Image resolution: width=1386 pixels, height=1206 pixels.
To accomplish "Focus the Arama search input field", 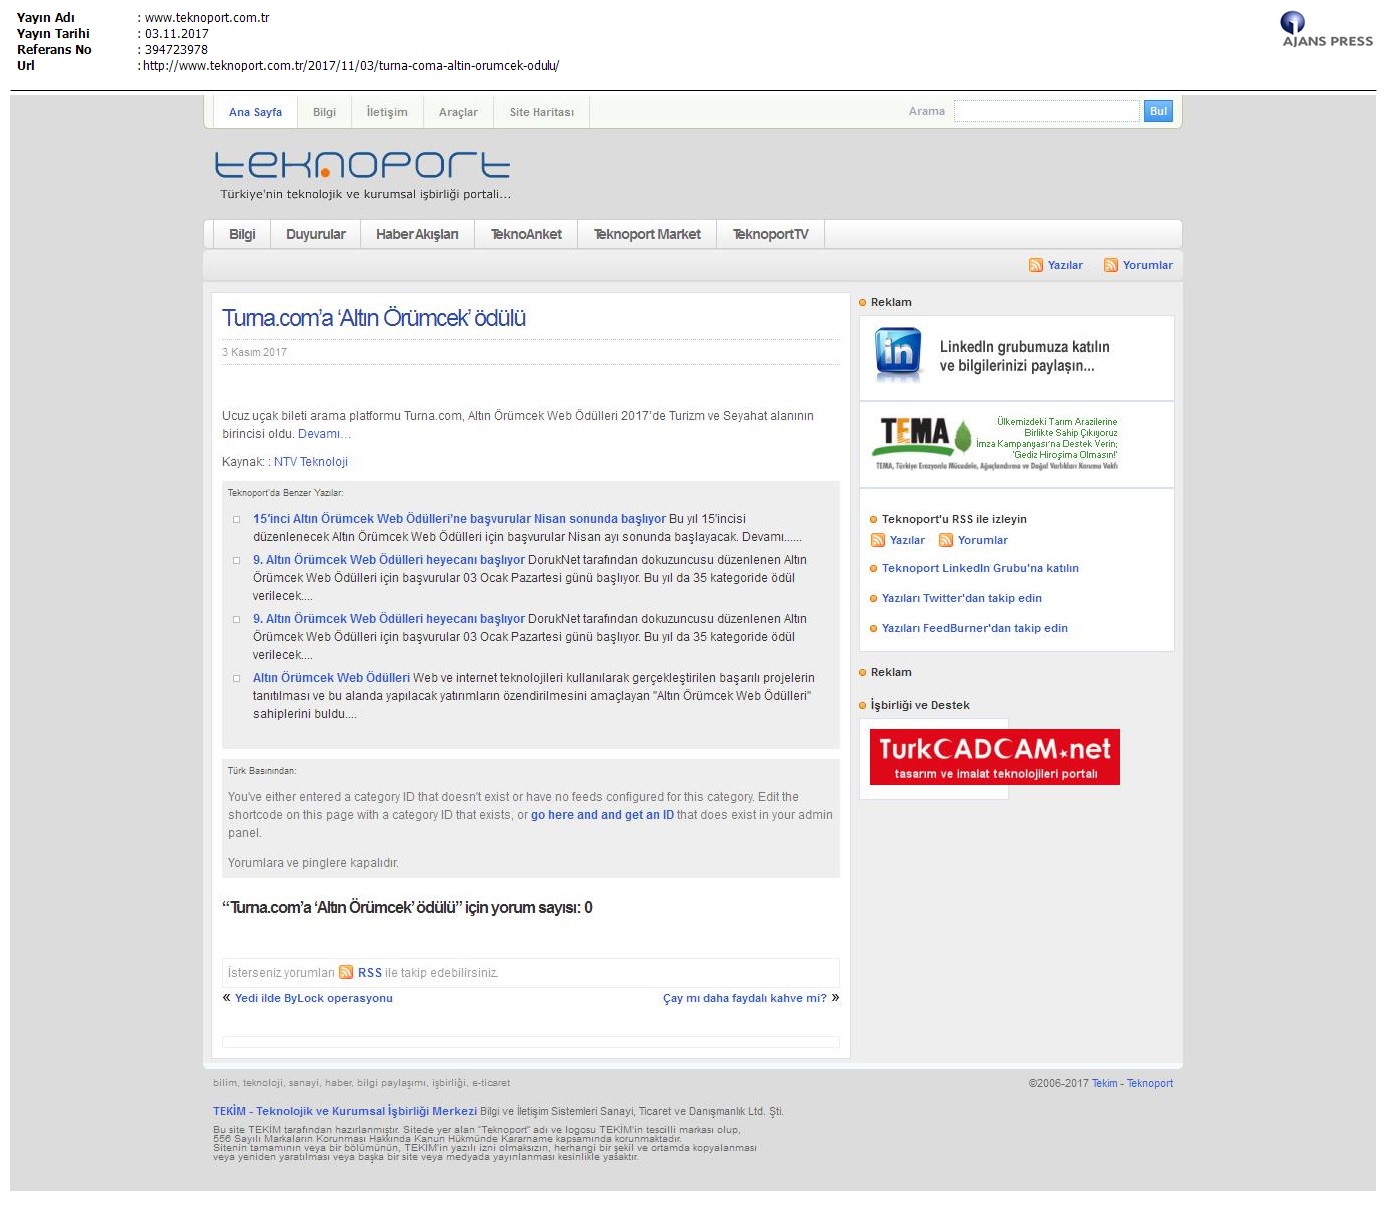I will coord(1046,111).
